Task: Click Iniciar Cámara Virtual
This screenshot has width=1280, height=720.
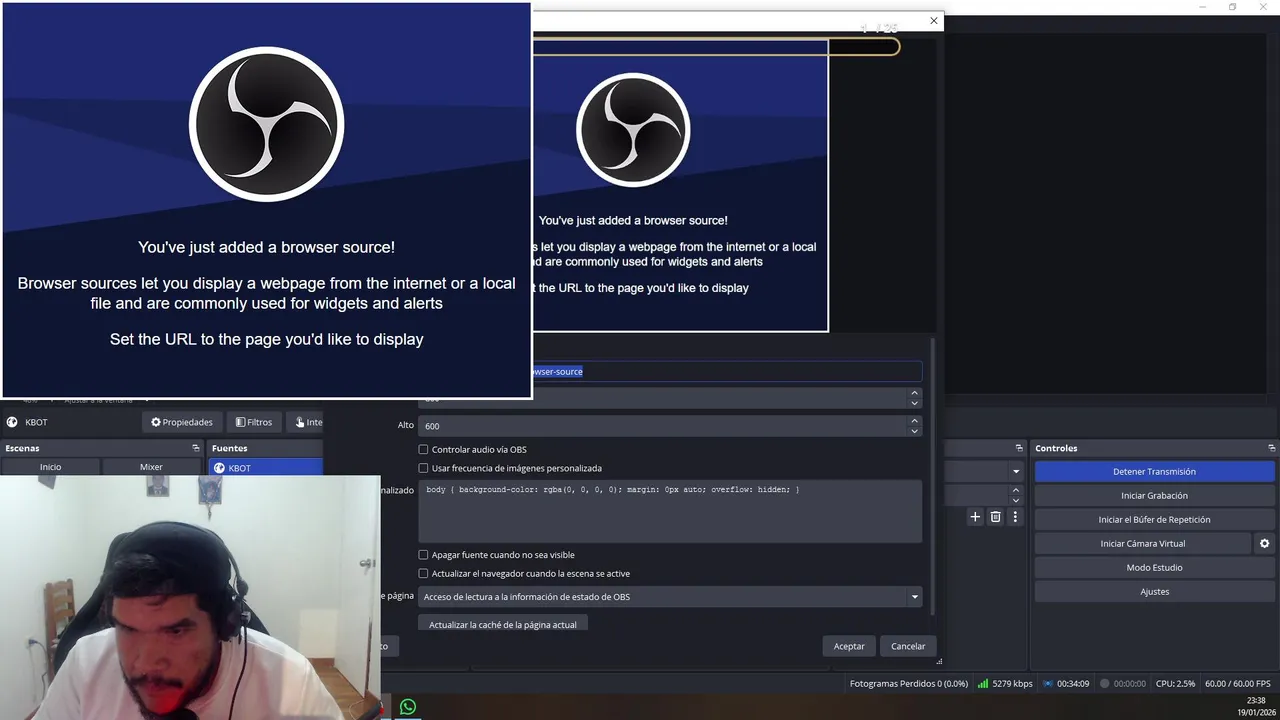Action: point(1142,543)
